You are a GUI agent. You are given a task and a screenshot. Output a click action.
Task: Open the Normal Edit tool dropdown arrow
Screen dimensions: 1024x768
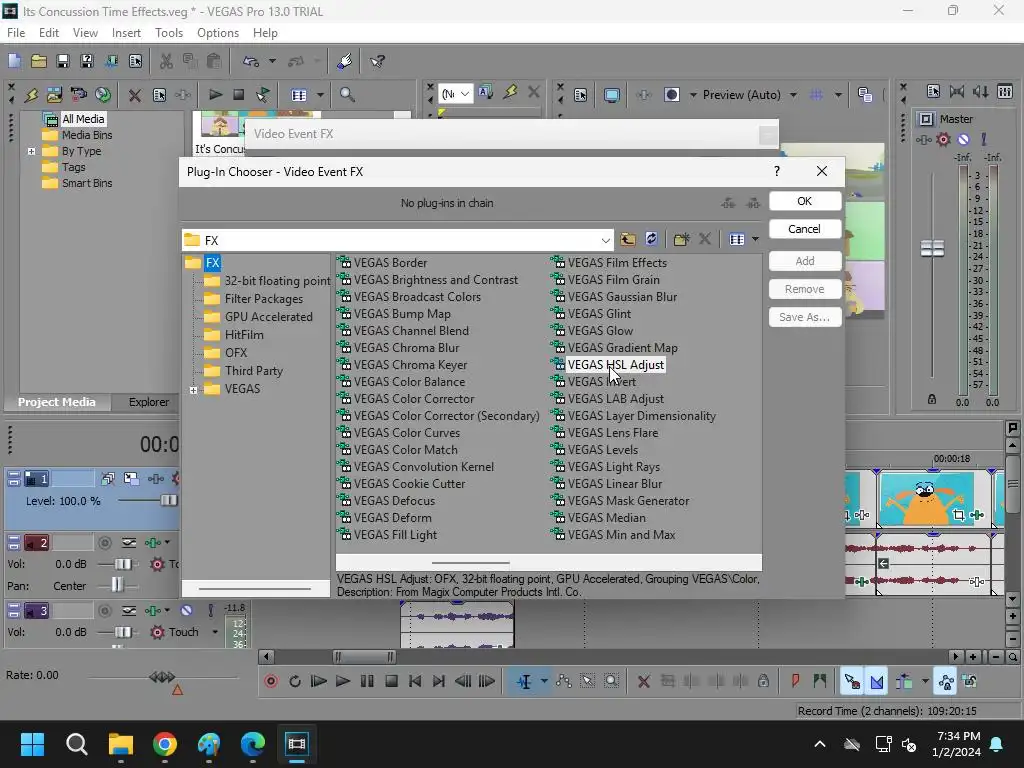544,682
